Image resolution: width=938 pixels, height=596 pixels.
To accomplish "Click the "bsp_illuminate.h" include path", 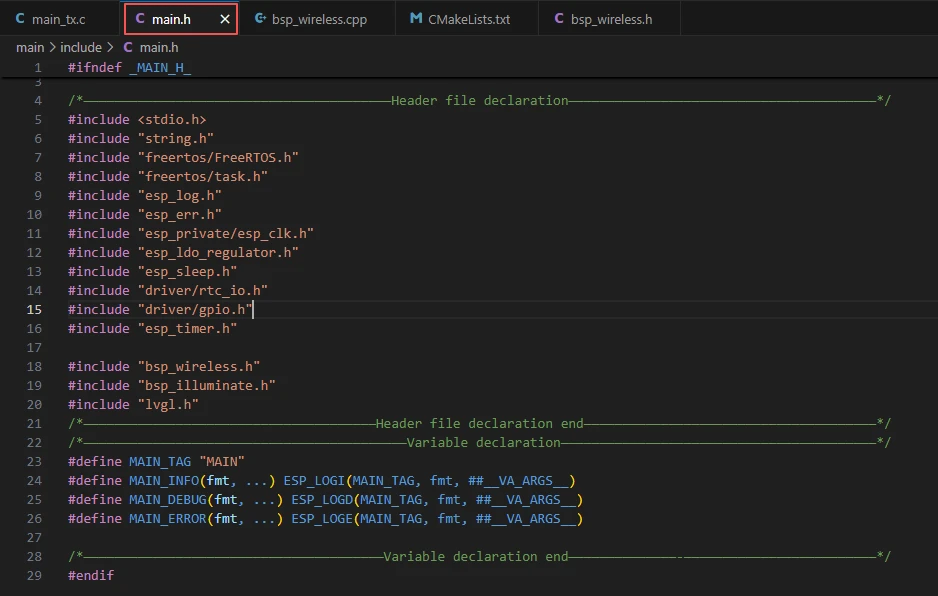I will tap(206, 386).
